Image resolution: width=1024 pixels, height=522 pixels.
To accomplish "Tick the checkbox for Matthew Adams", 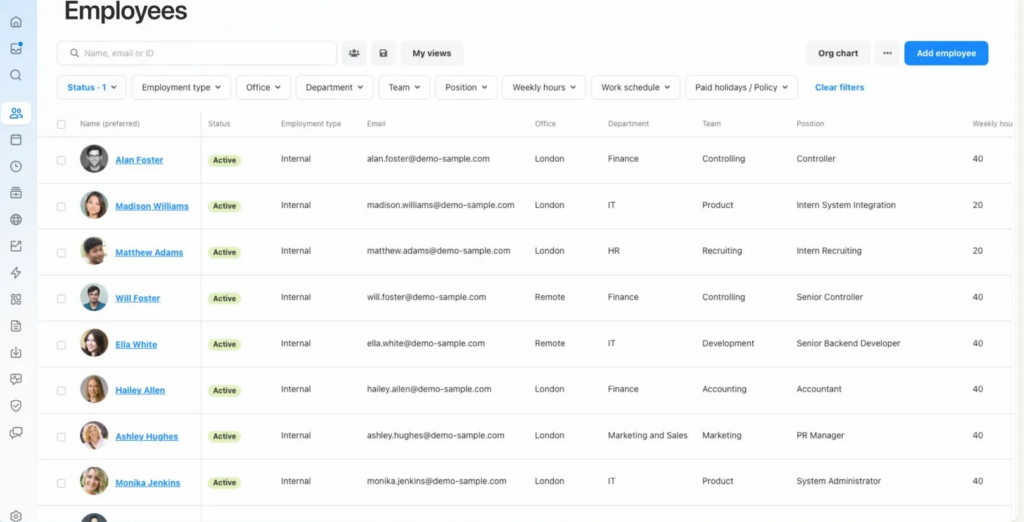I will click(61, 253).
